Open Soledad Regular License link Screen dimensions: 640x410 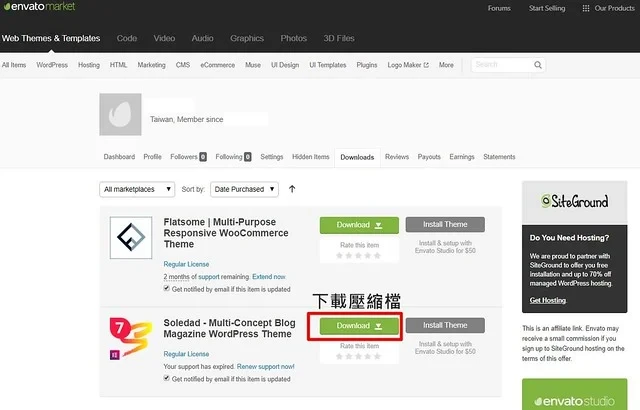tap(186, 354)
